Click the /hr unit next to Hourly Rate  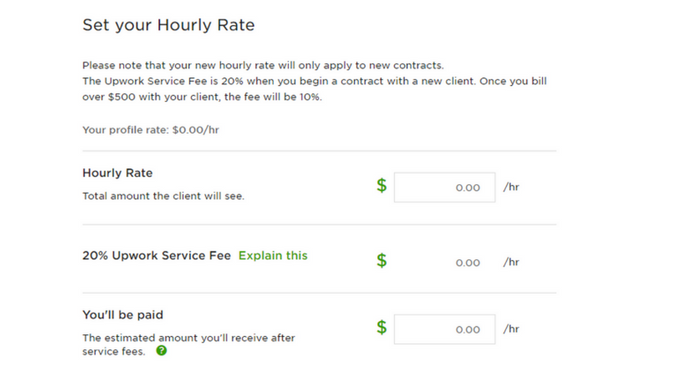coord(511,187)
